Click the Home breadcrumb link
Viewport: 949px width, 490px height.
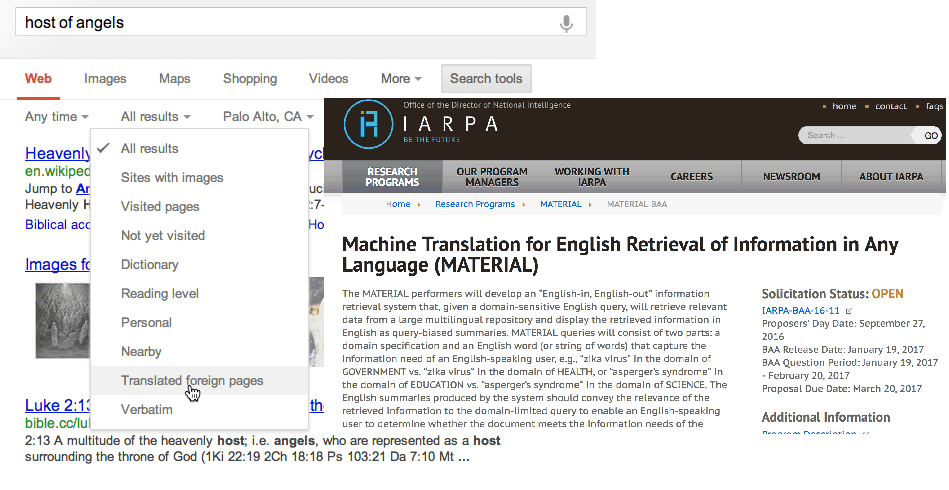pyautogui.click(x=398, y=204)
